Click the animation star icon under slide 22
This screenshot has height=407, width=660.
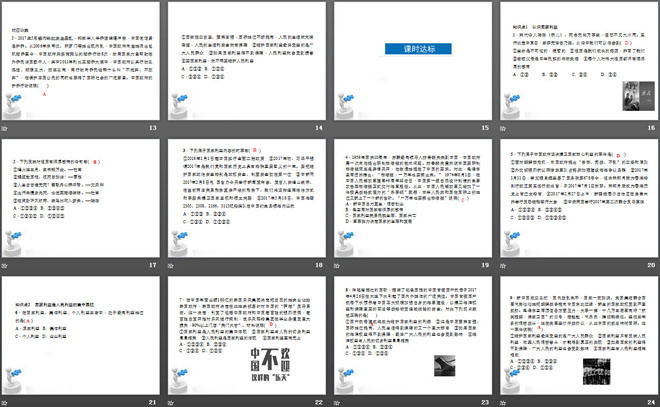click(171, 403)
